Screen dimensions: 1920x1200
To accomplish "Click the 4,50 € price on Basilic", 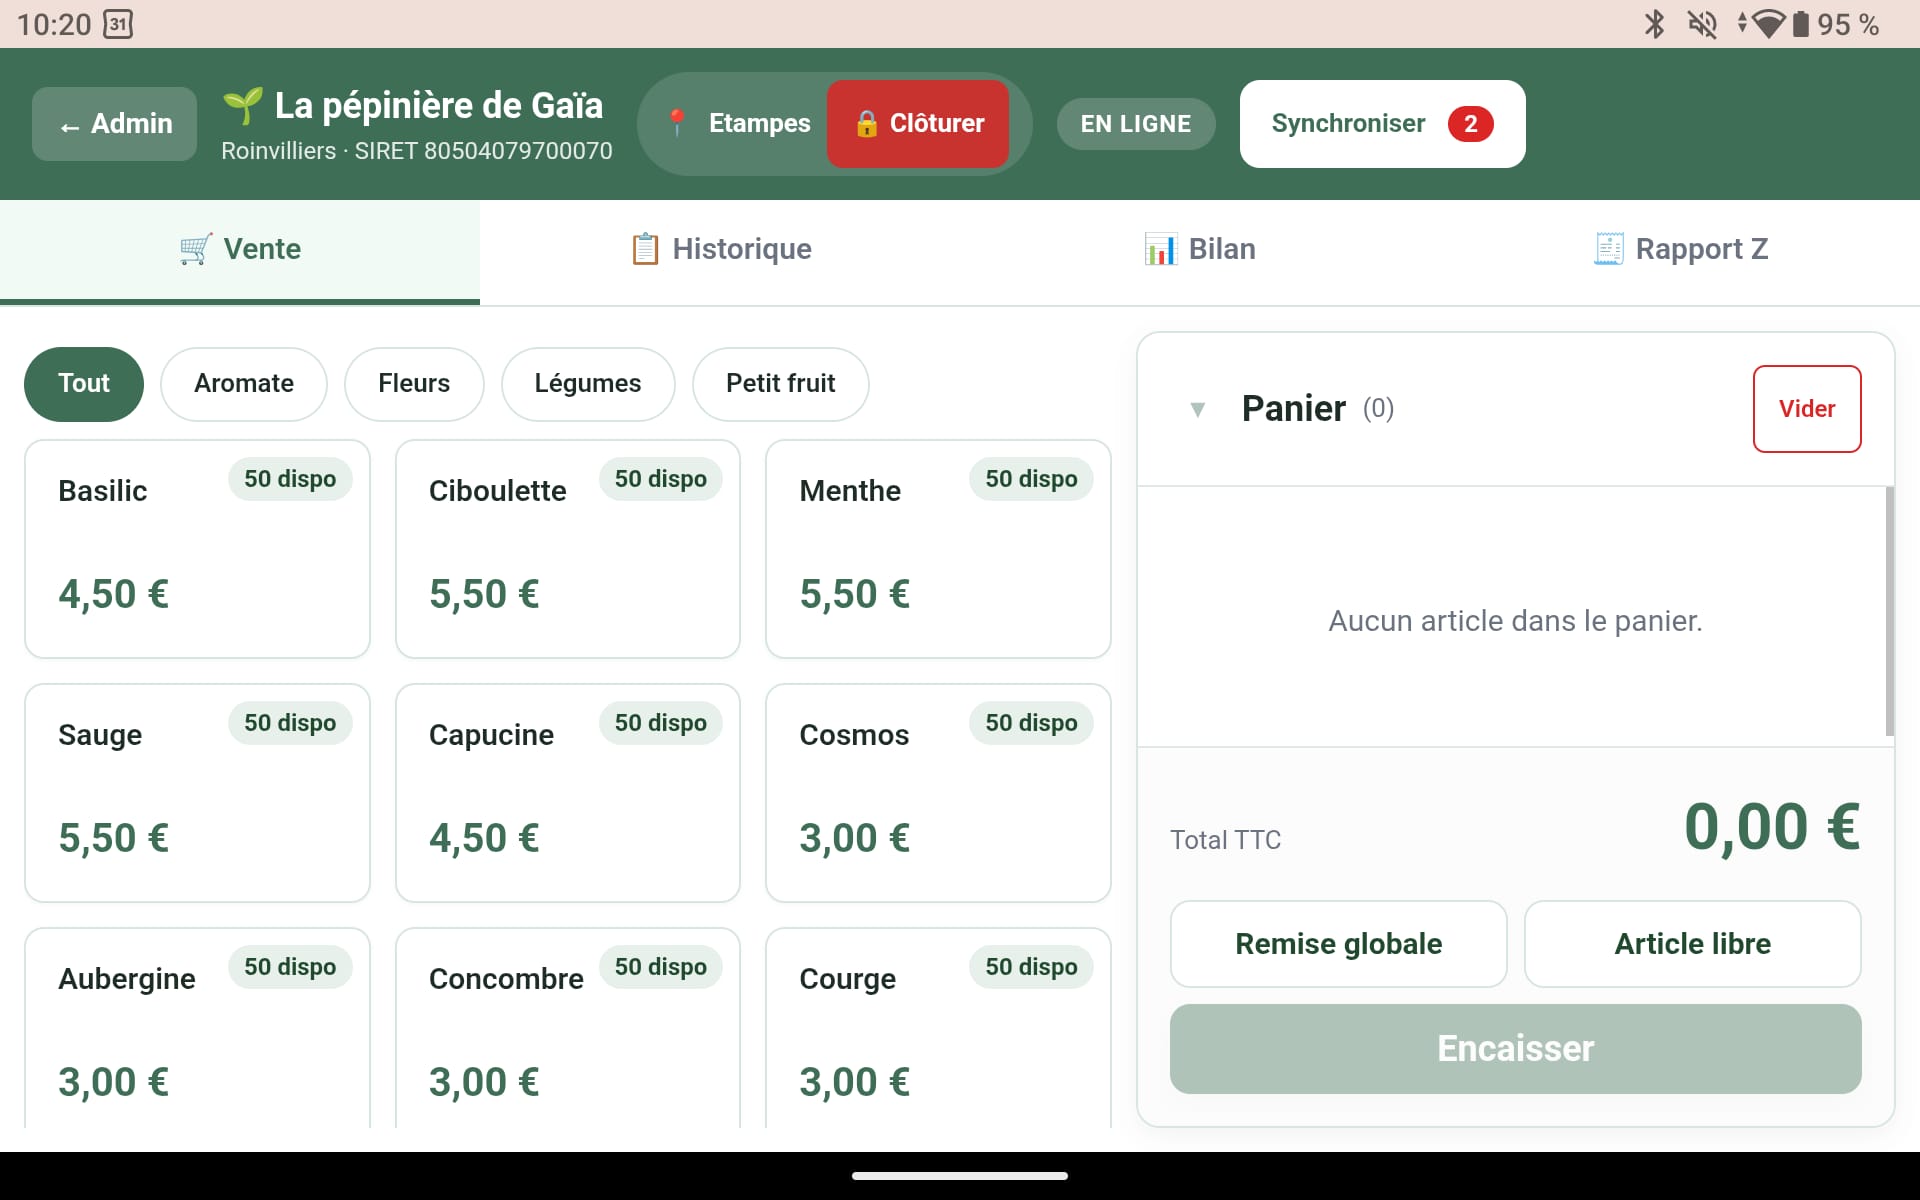I will pos(113,594).
